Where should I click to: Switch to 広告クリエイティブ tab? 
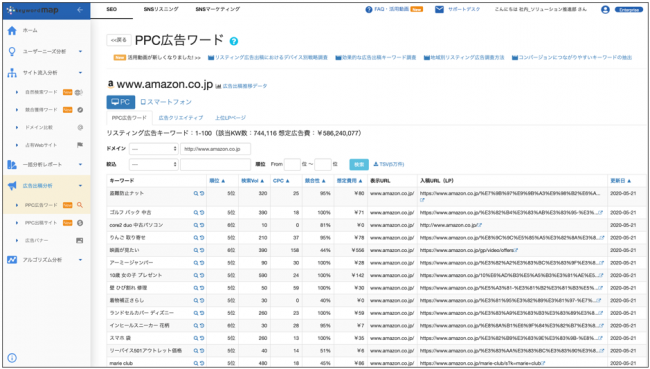click(x=181, y=118)
